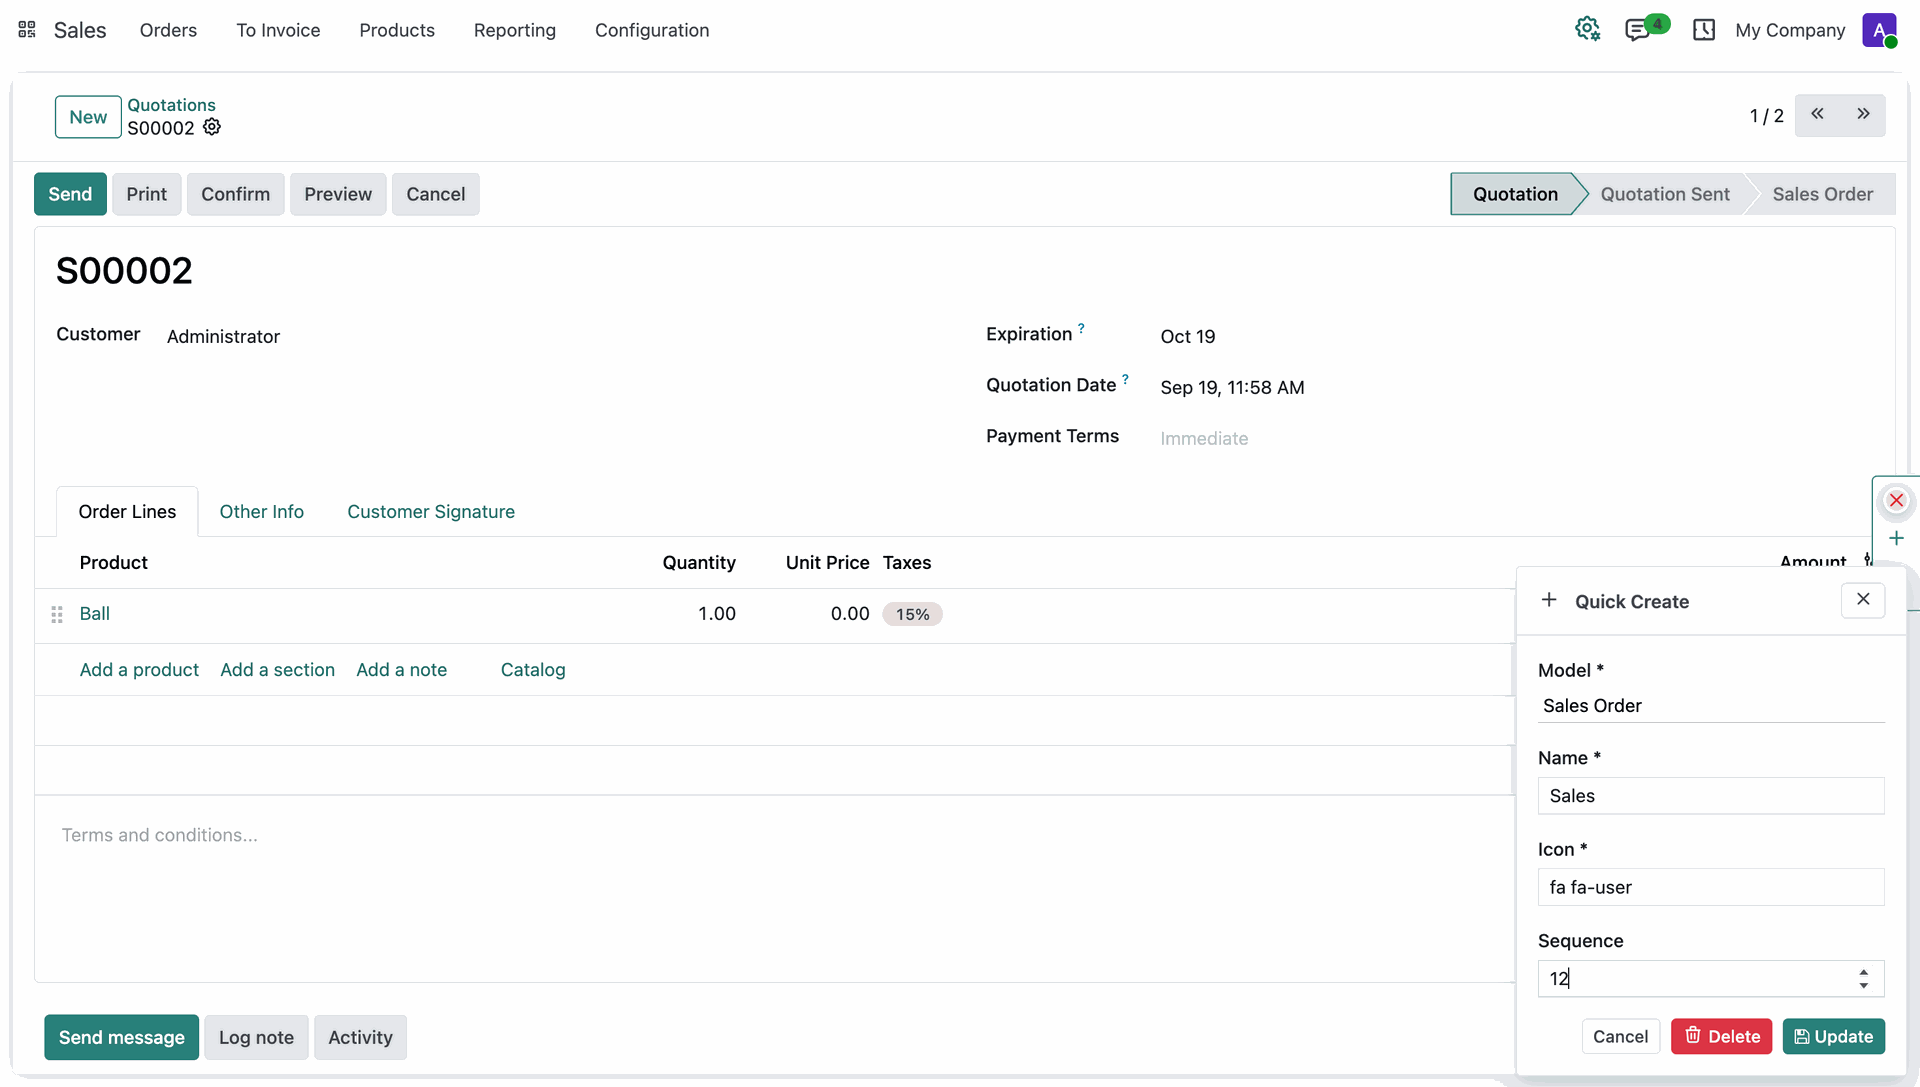Click the Add a product link
The height and width of the screenshot is (1087, 1920).
139,670
